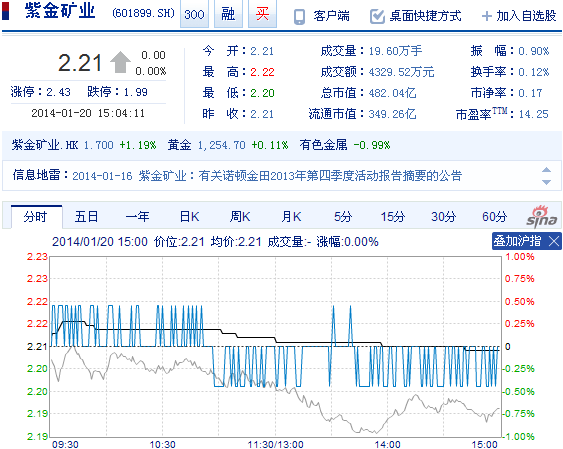Click the down arrow in 信息地雷 box
The height and width of the screenshot is (449, 563).
click(x=546, y=182)
